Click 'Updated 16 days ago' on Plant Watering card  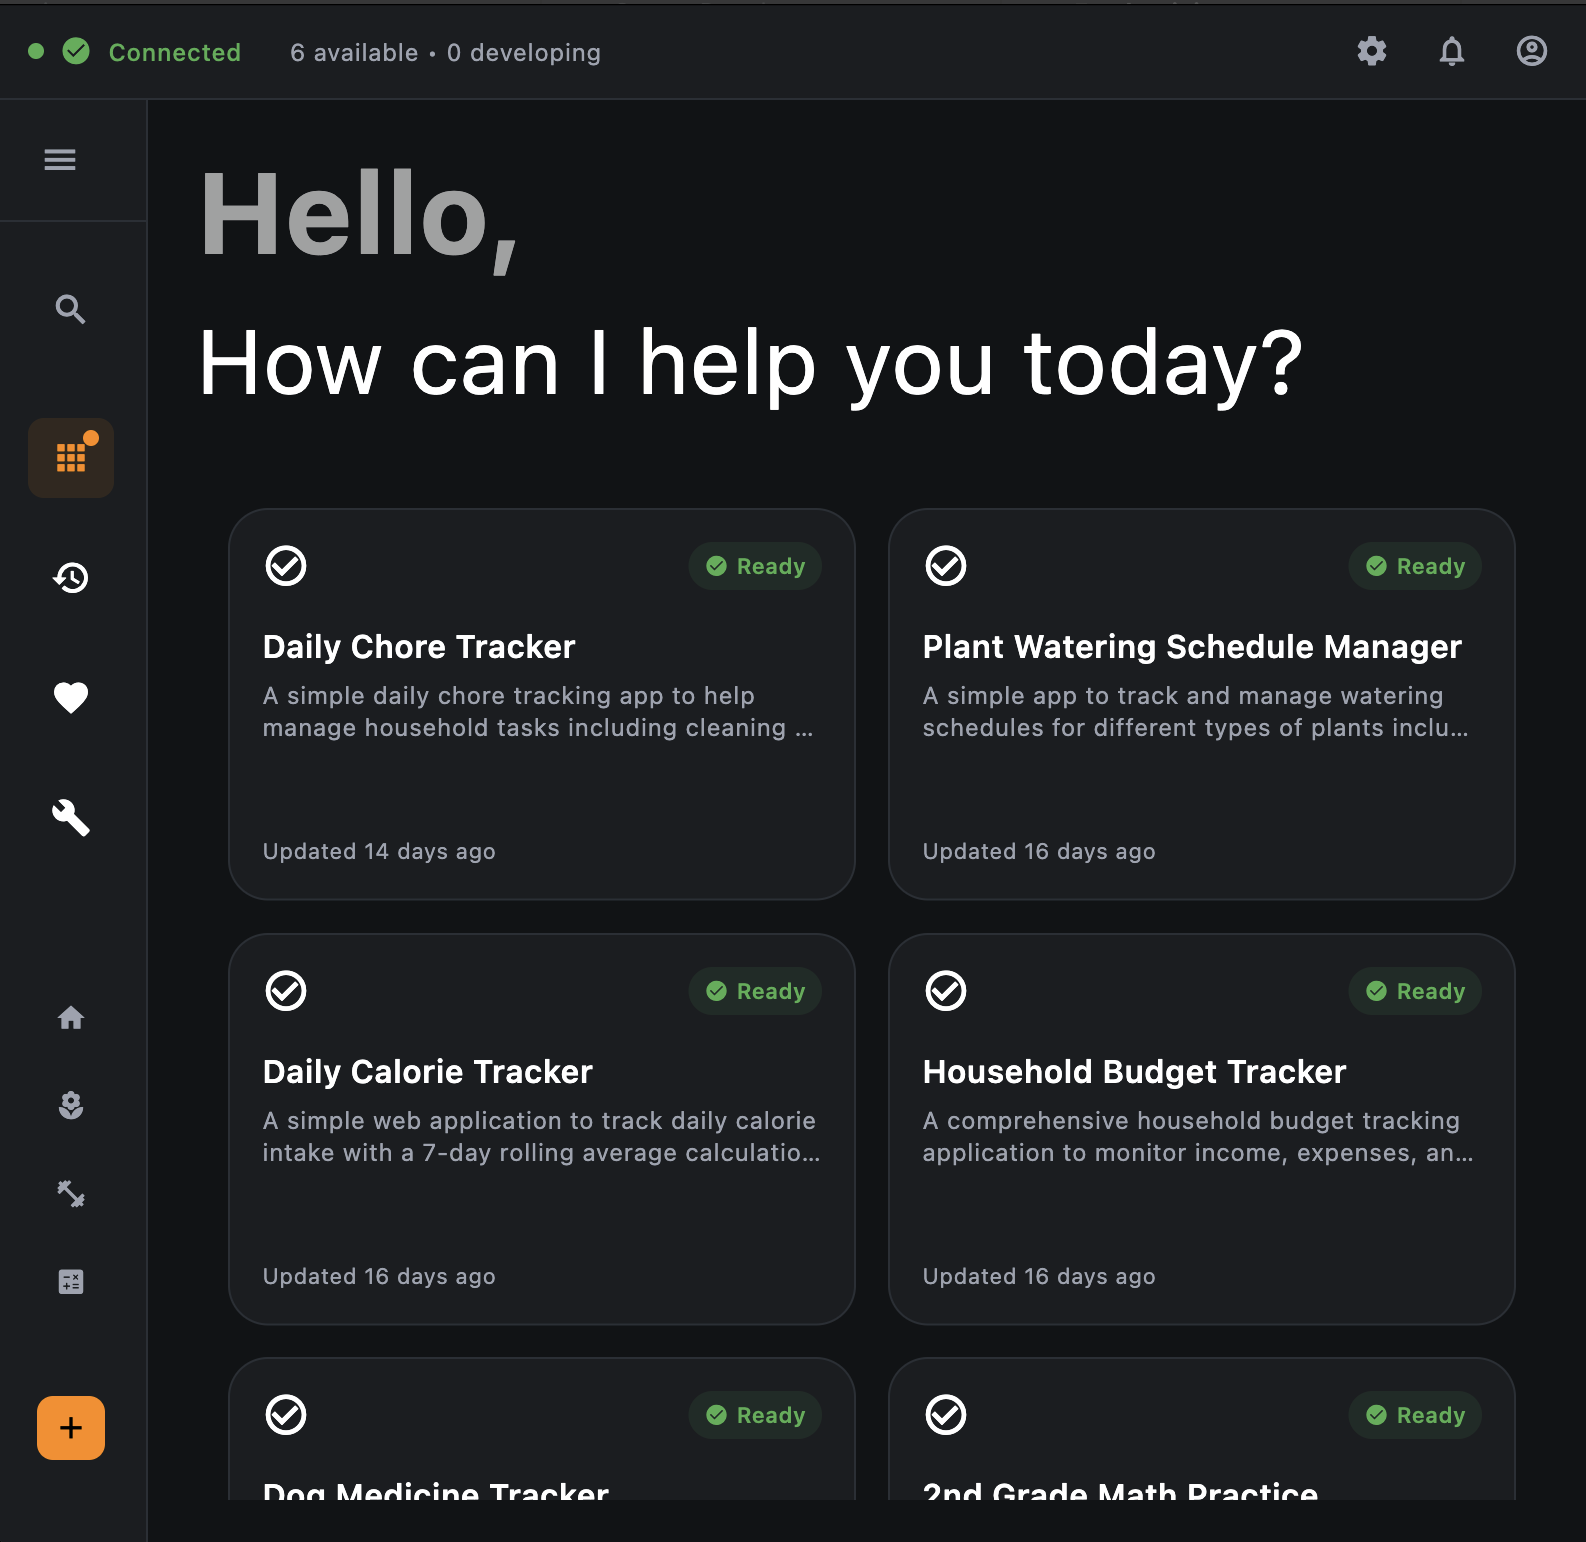1039,851
